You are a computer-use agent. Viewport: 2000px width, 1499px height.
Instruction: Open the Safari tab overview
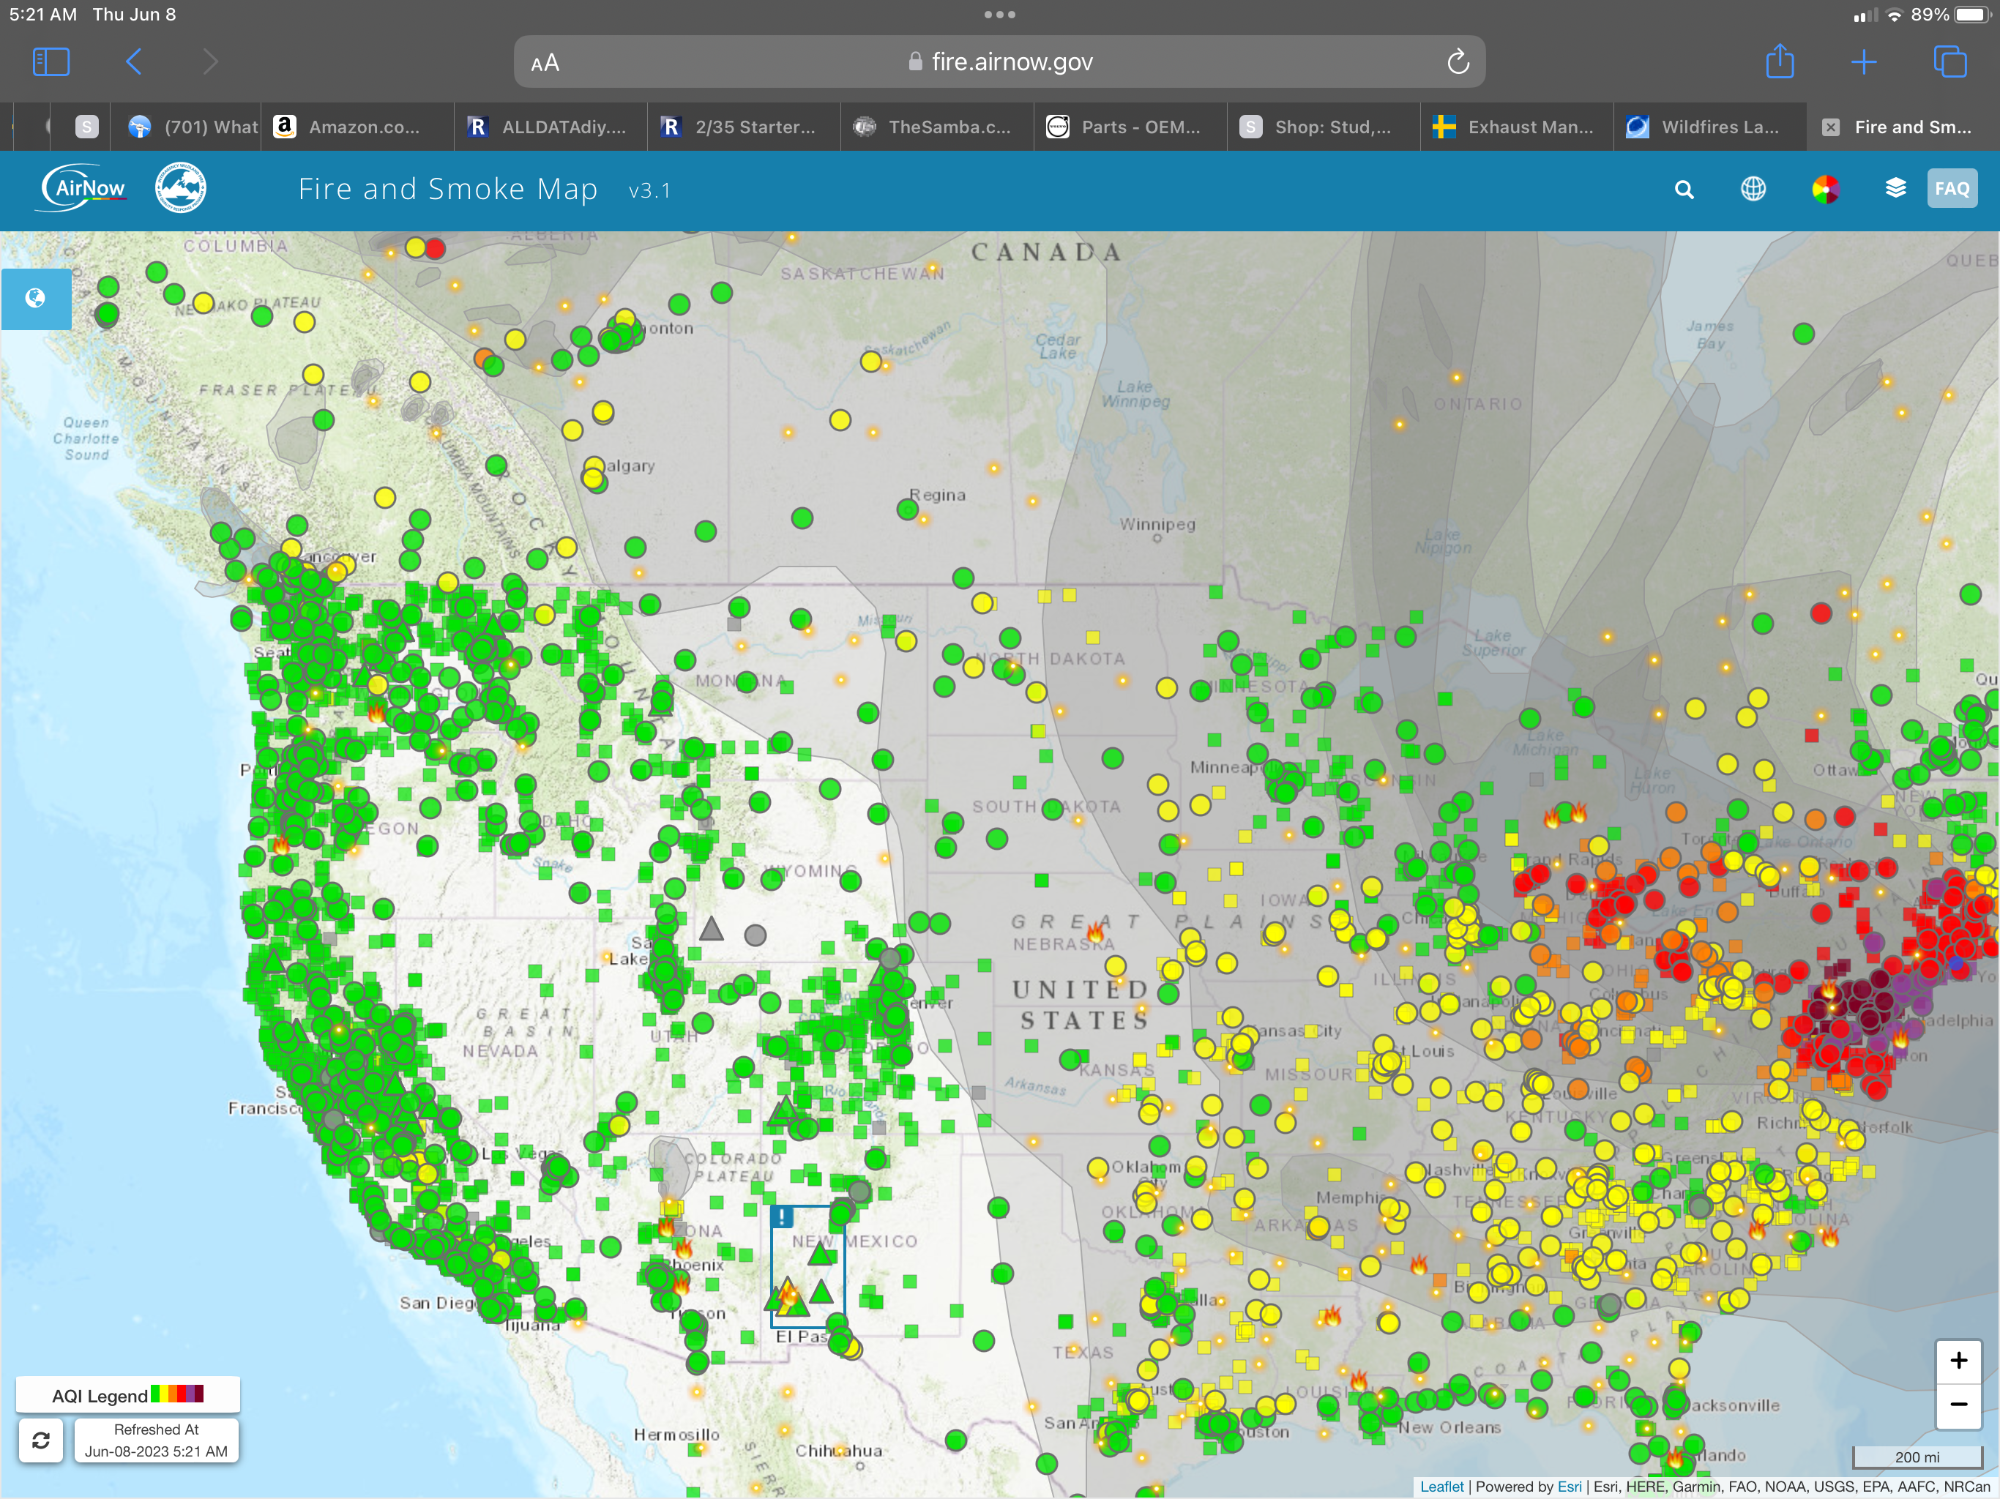click(x=1949, y=62)
